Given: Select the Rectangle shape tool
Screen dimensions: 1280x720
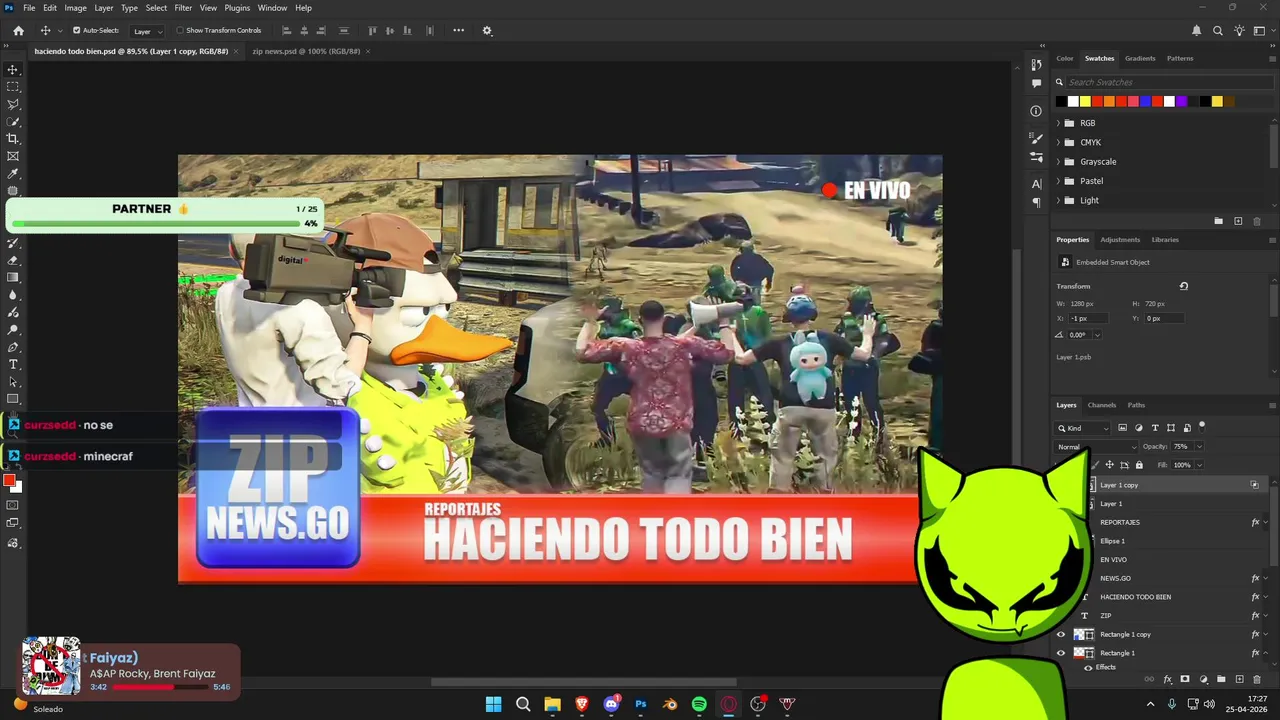Looking at the screenshot, I should coord(13,399).
